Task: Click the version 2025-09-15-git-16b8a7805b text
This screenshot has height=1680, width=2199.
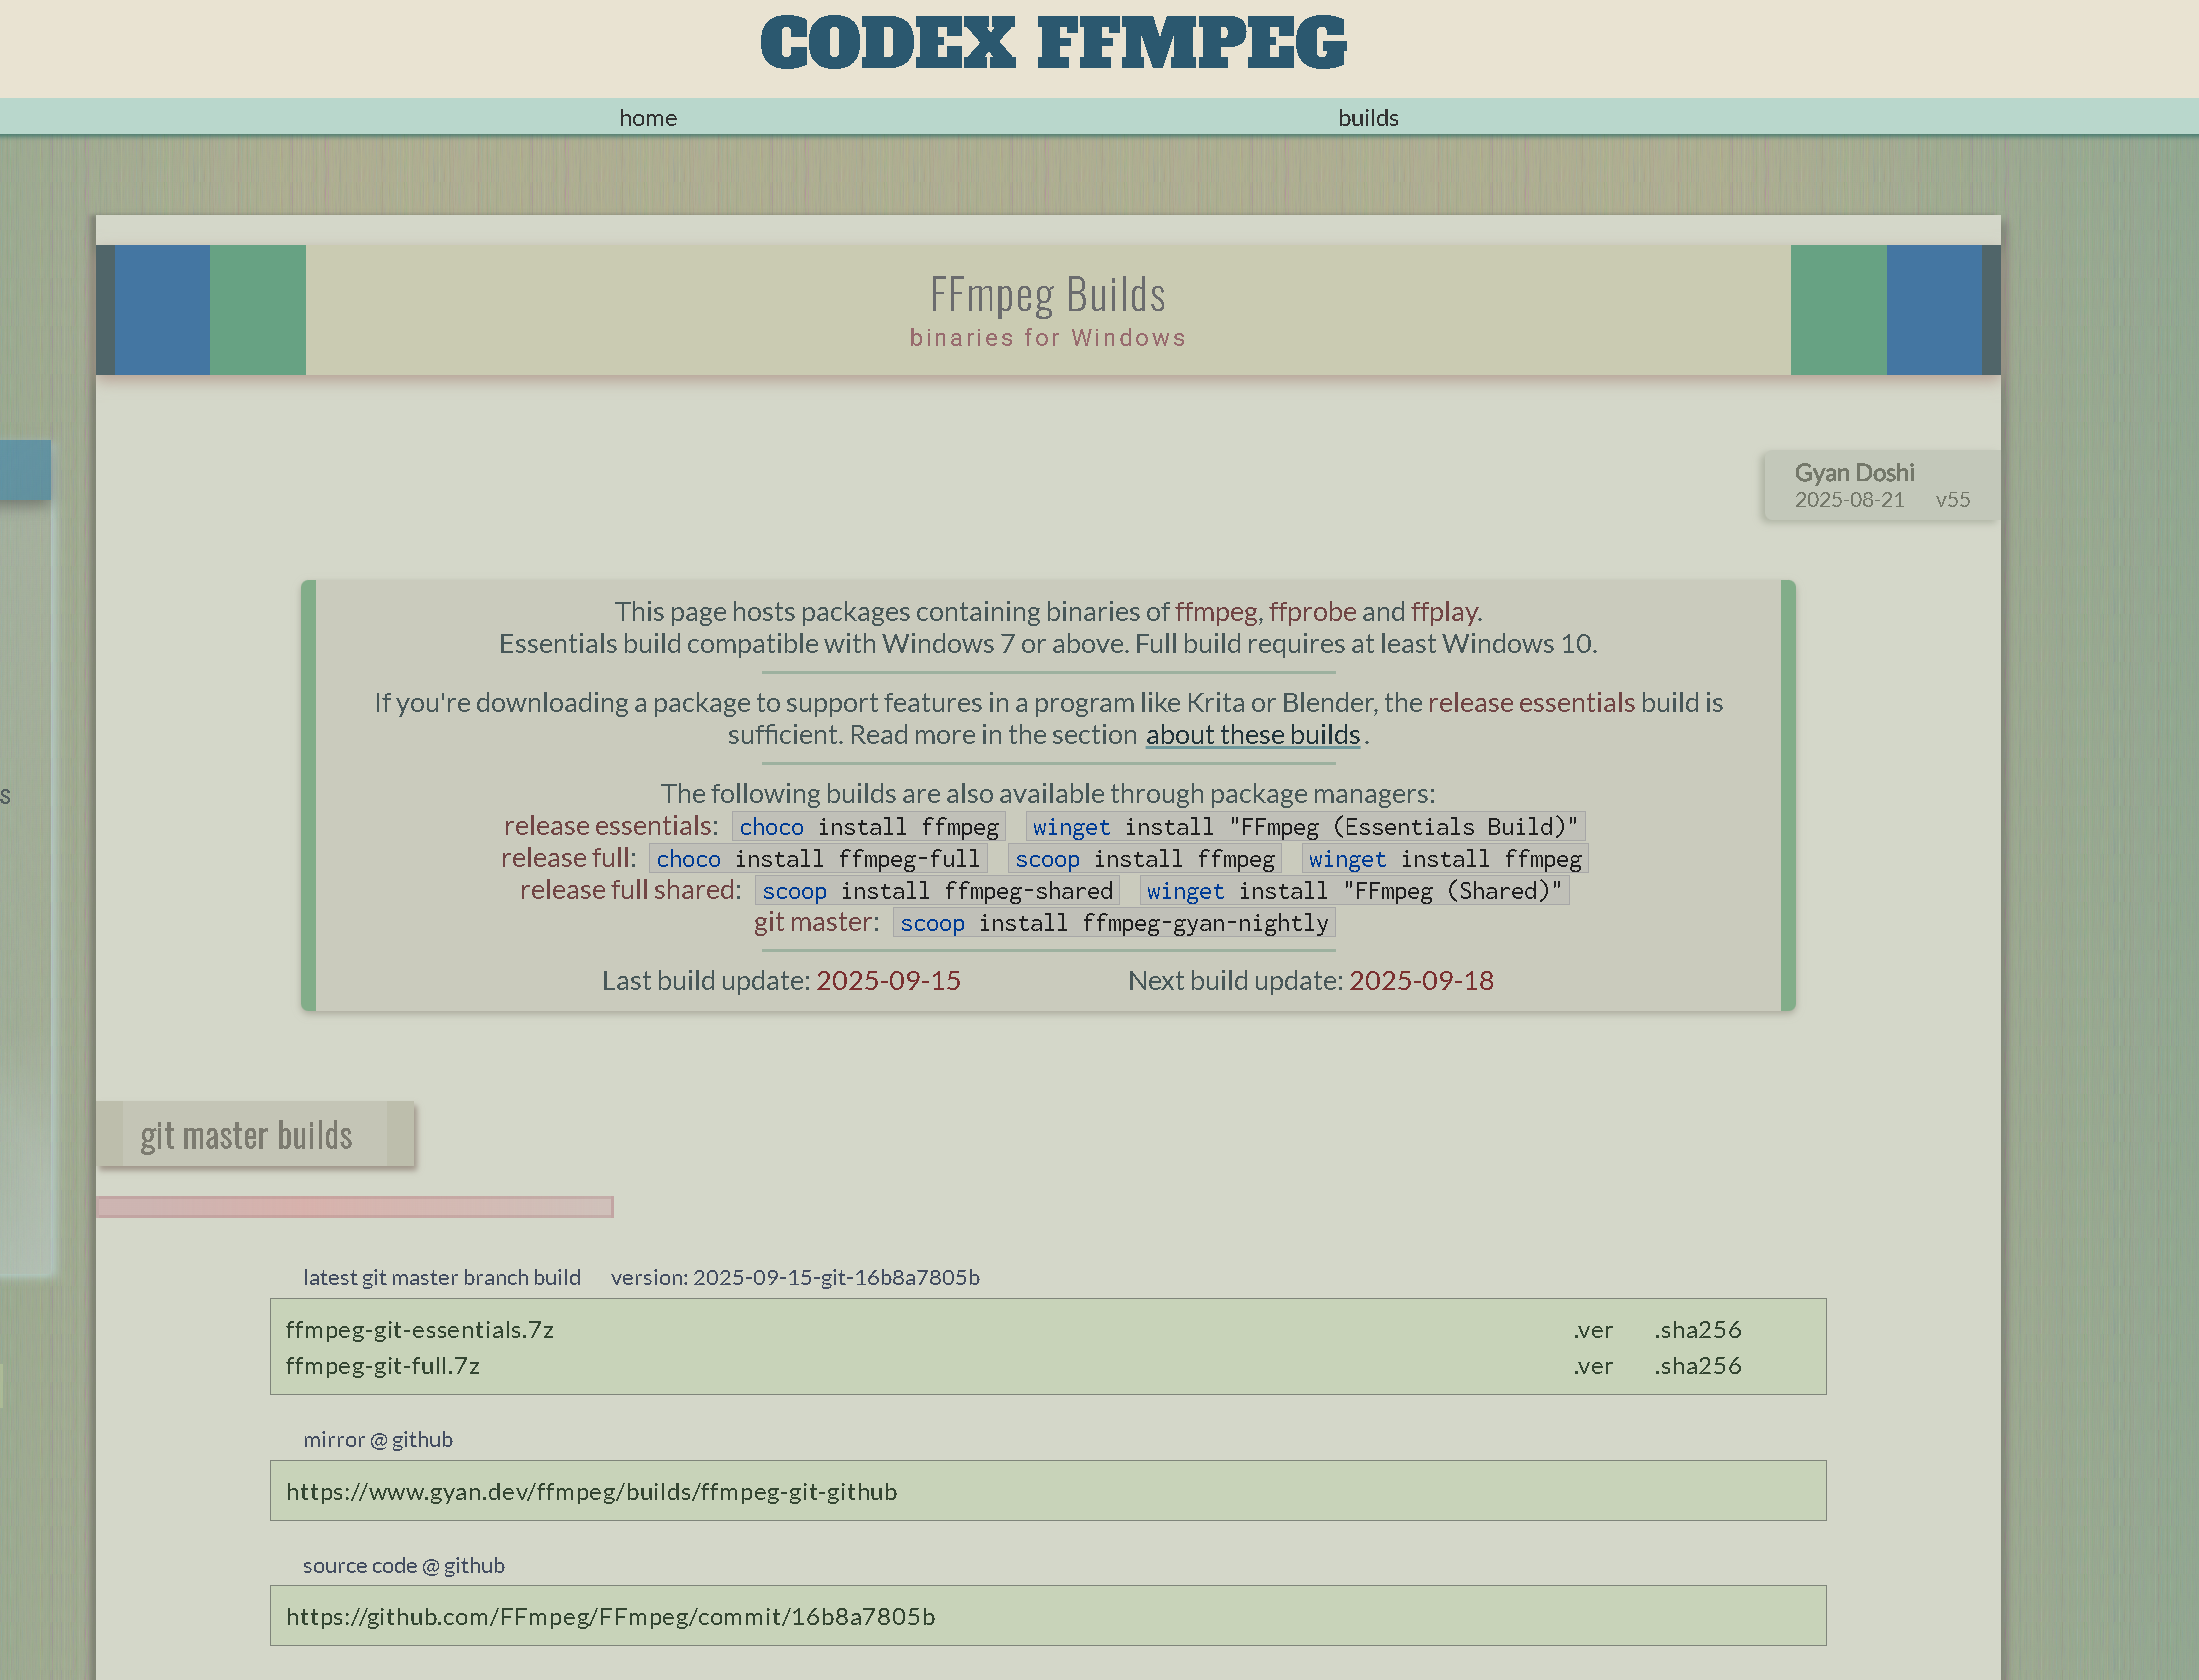Action: click(x=795, y=1278)
